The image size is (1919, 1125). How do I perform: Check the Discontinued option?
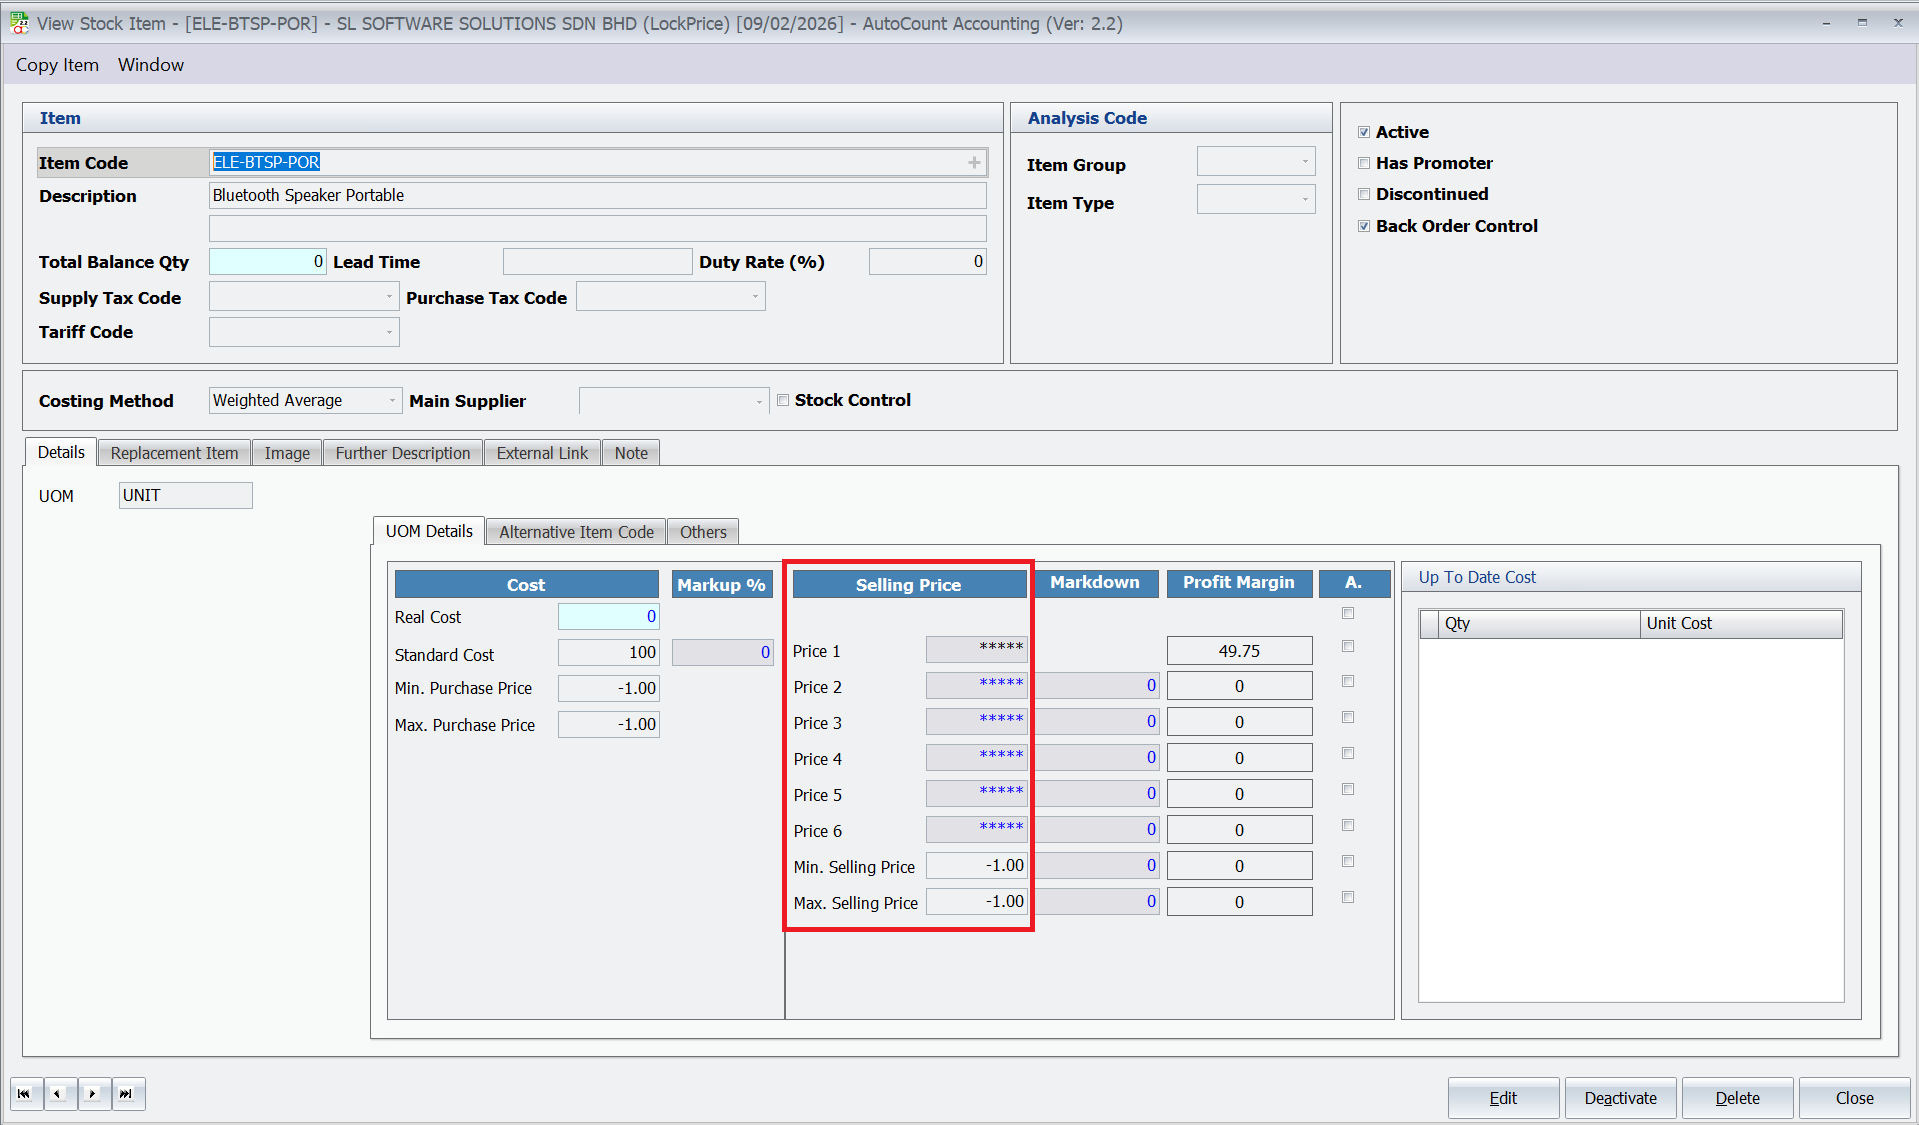(1364, 194)
